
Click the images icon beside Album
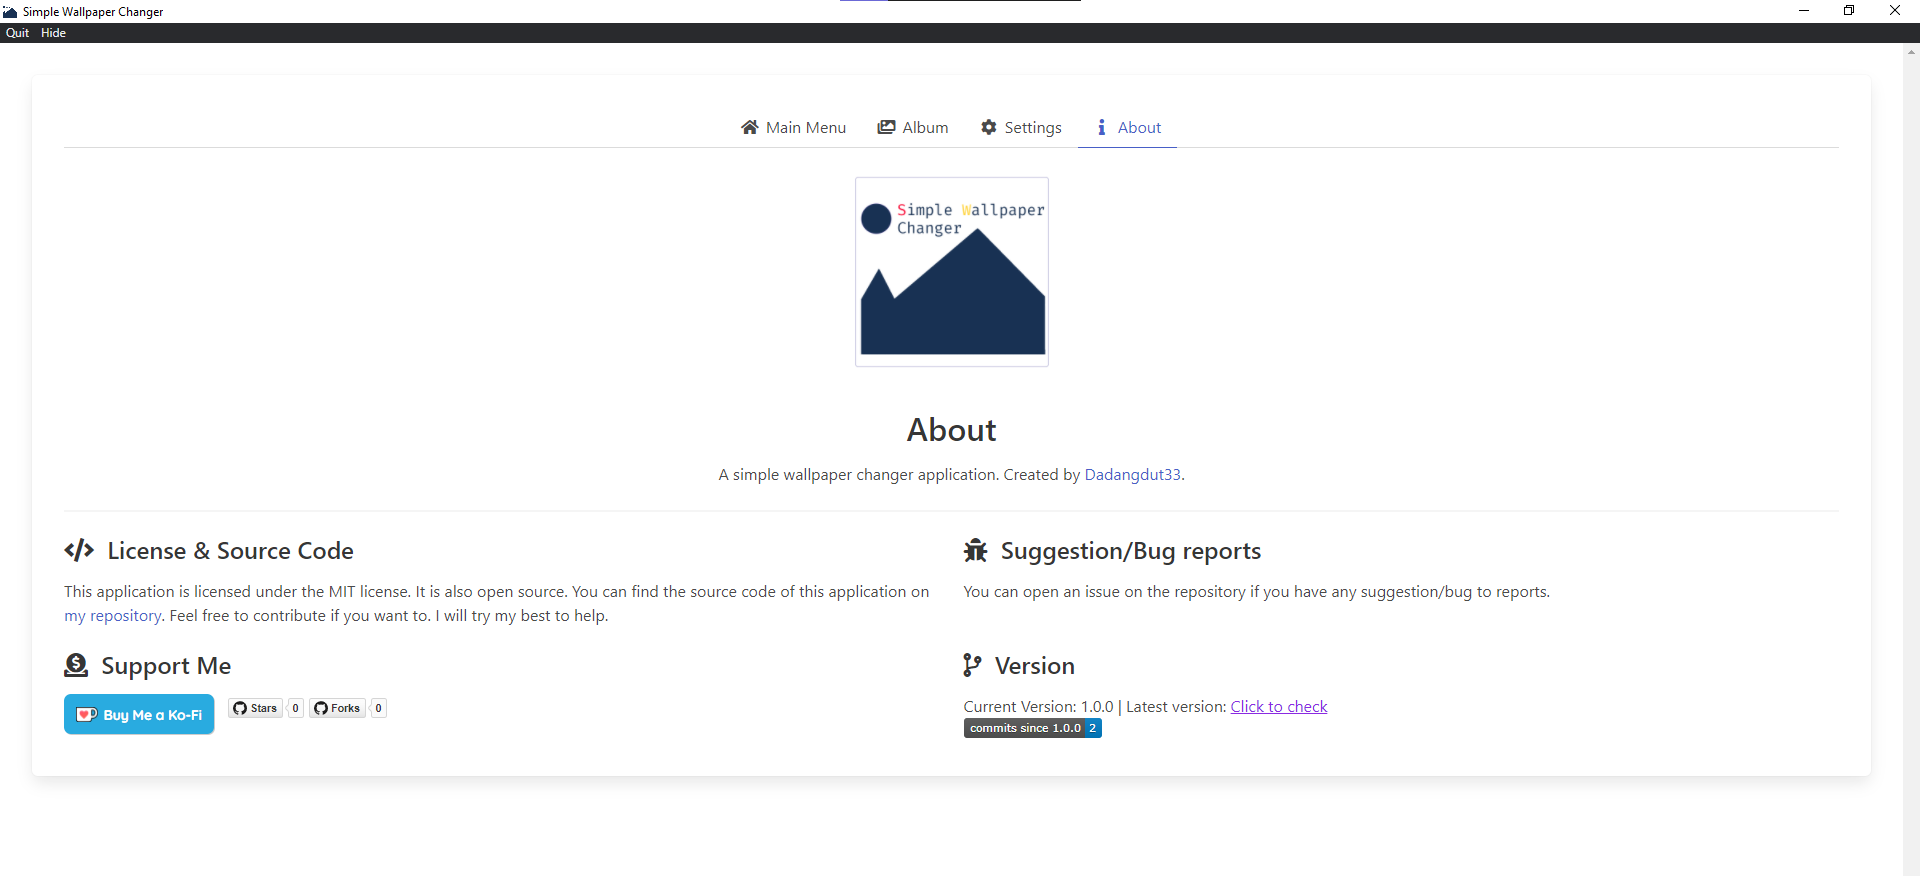click(x=886, y=127)
